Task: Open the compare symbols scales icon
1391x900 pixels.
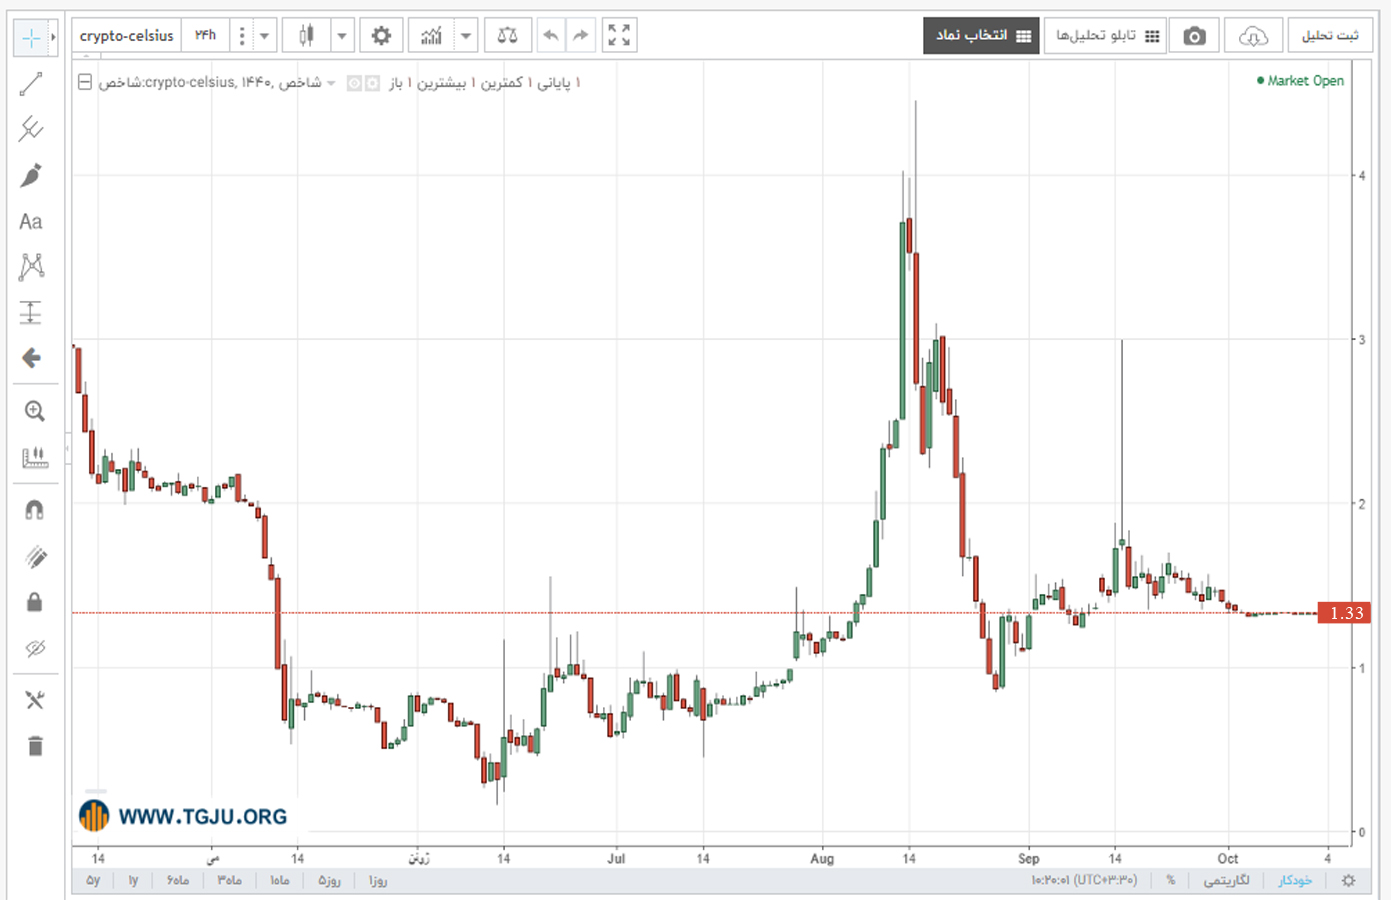Action: click(507, 36)
